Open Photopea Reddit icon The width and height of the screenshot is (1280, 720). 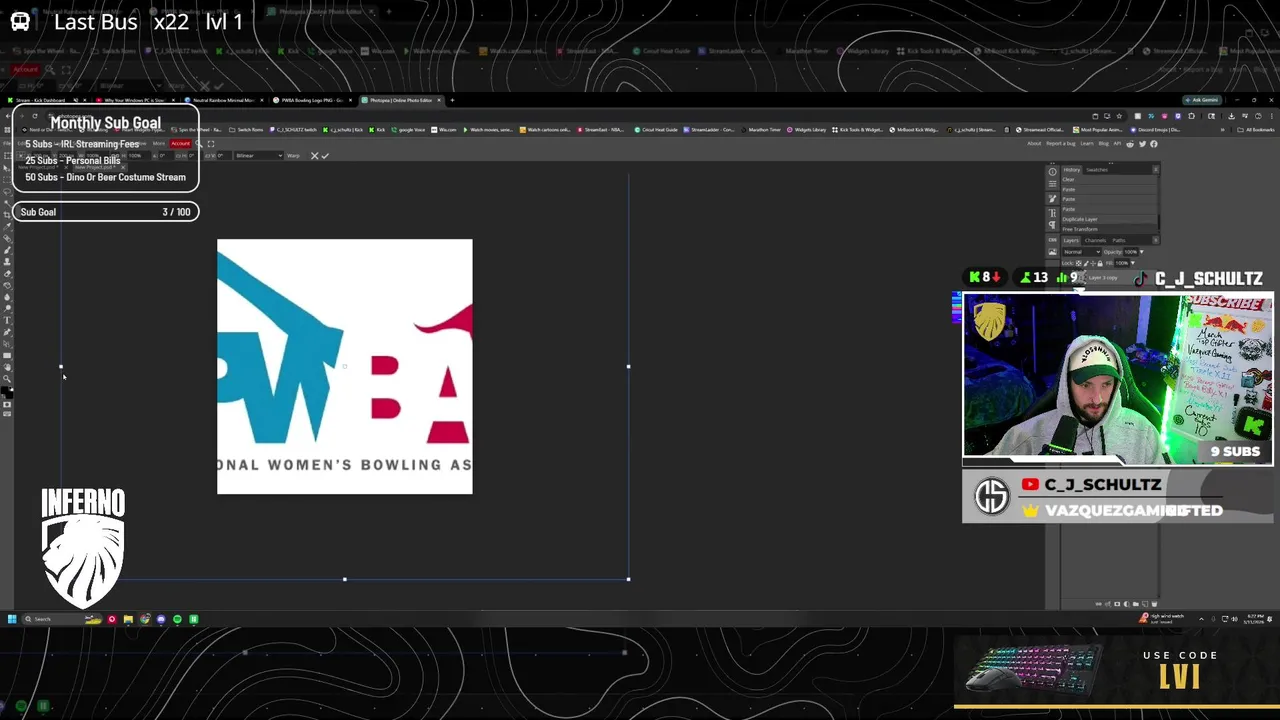click(1130, 144)
